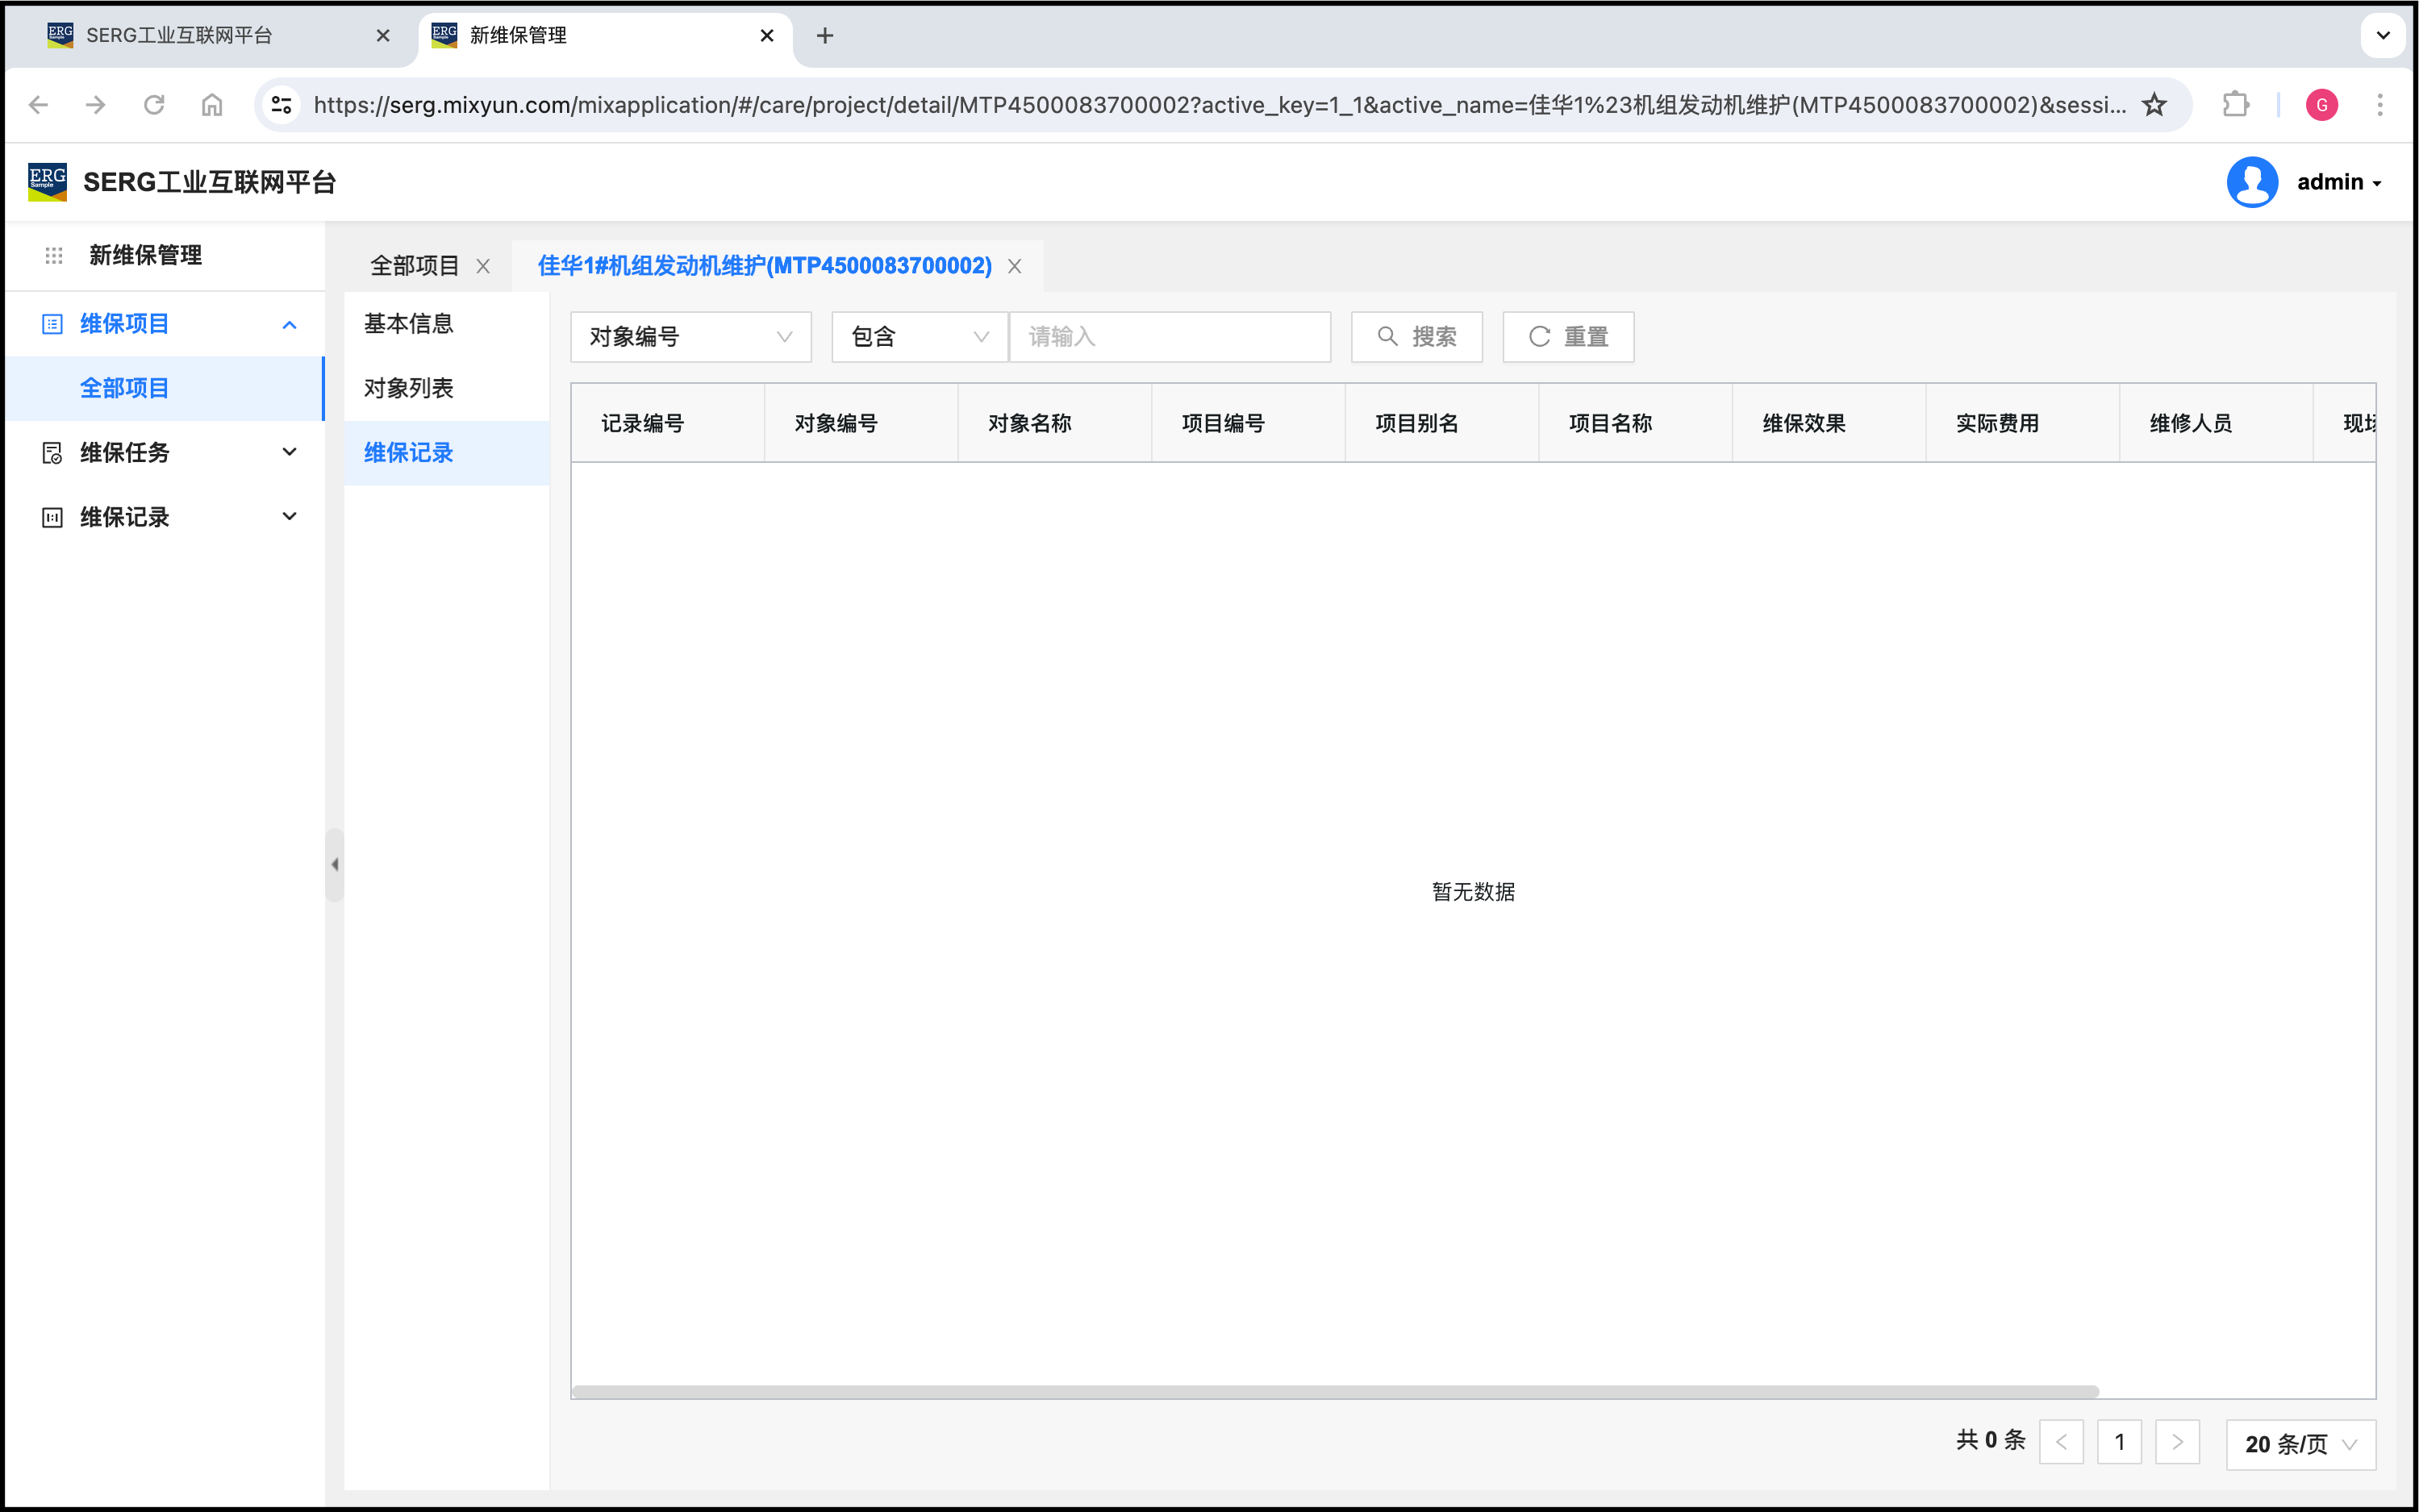Click the 重置 button
This screenshot has height=1512, width=2419.
click(x=1567, y=337)
